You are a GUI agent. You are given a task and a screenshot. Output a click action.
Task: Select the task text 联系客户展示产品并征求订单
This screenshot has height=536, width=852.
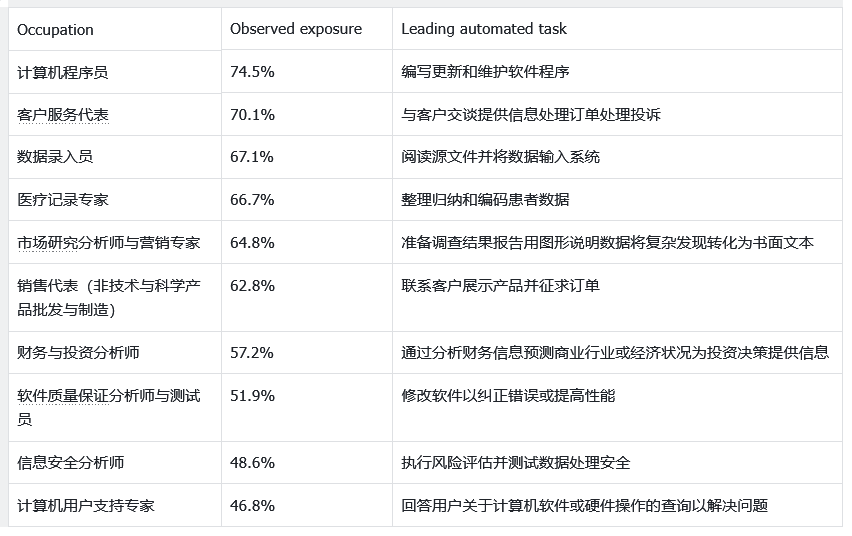click(x=500, y=286)
